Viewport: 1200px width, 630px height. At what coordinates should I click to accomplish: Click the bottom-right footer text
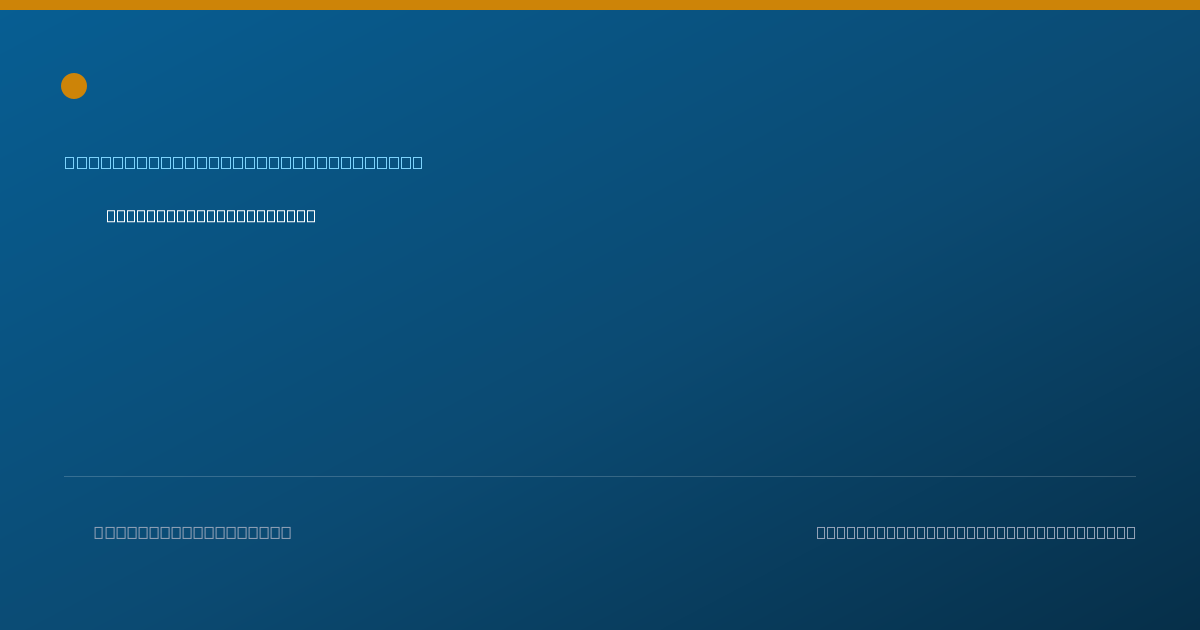click(976, 532)
